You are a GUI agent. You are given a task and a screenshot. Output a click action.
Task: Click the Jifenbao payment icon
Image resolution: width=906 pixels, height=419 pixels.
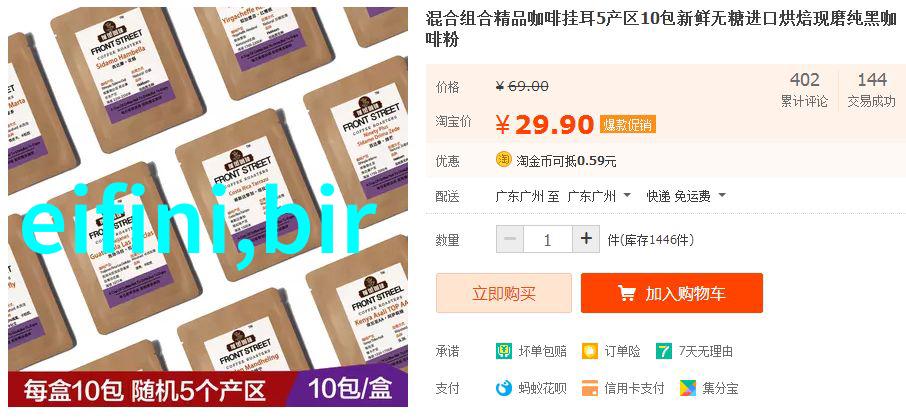click(x=688, y=388)
